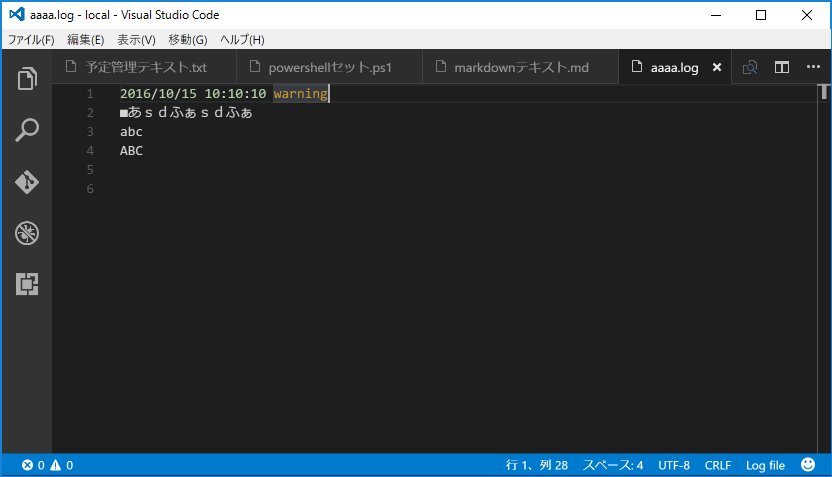832x477 pixels.
Task: Switch to the markdownテキスト.md tab
Action: click(521, 67)
